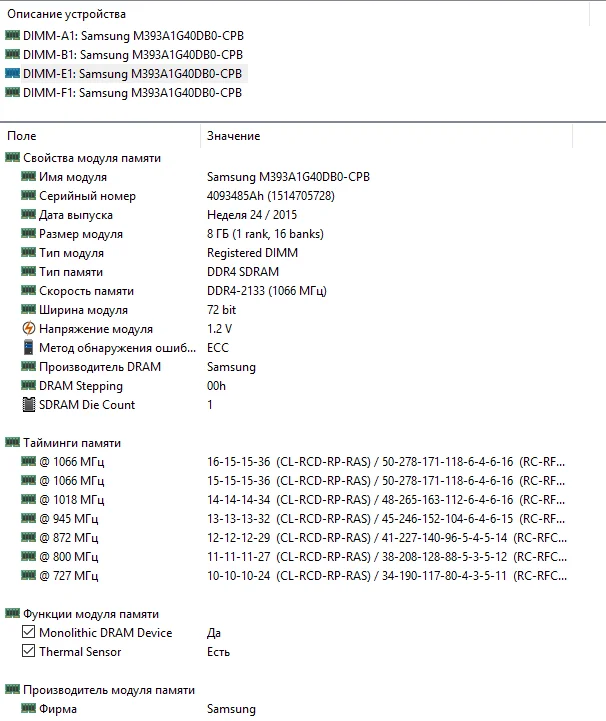Select the value 'Registered DIMM'
Viewport: 606px width, 721px height.
tap(252, 253)
